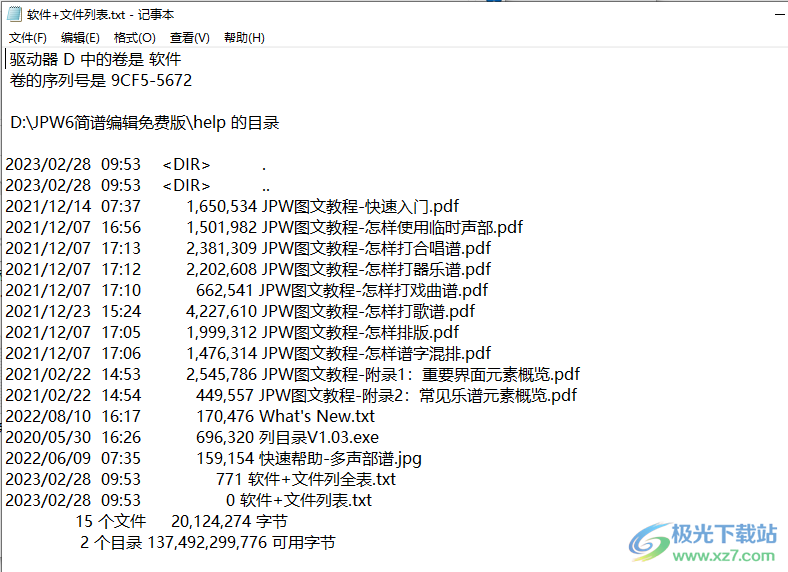Select file name JPW图文教程-怎样打戏曲谱.pdf
Screen dimensions: 788x572
[x=373, y=291]
